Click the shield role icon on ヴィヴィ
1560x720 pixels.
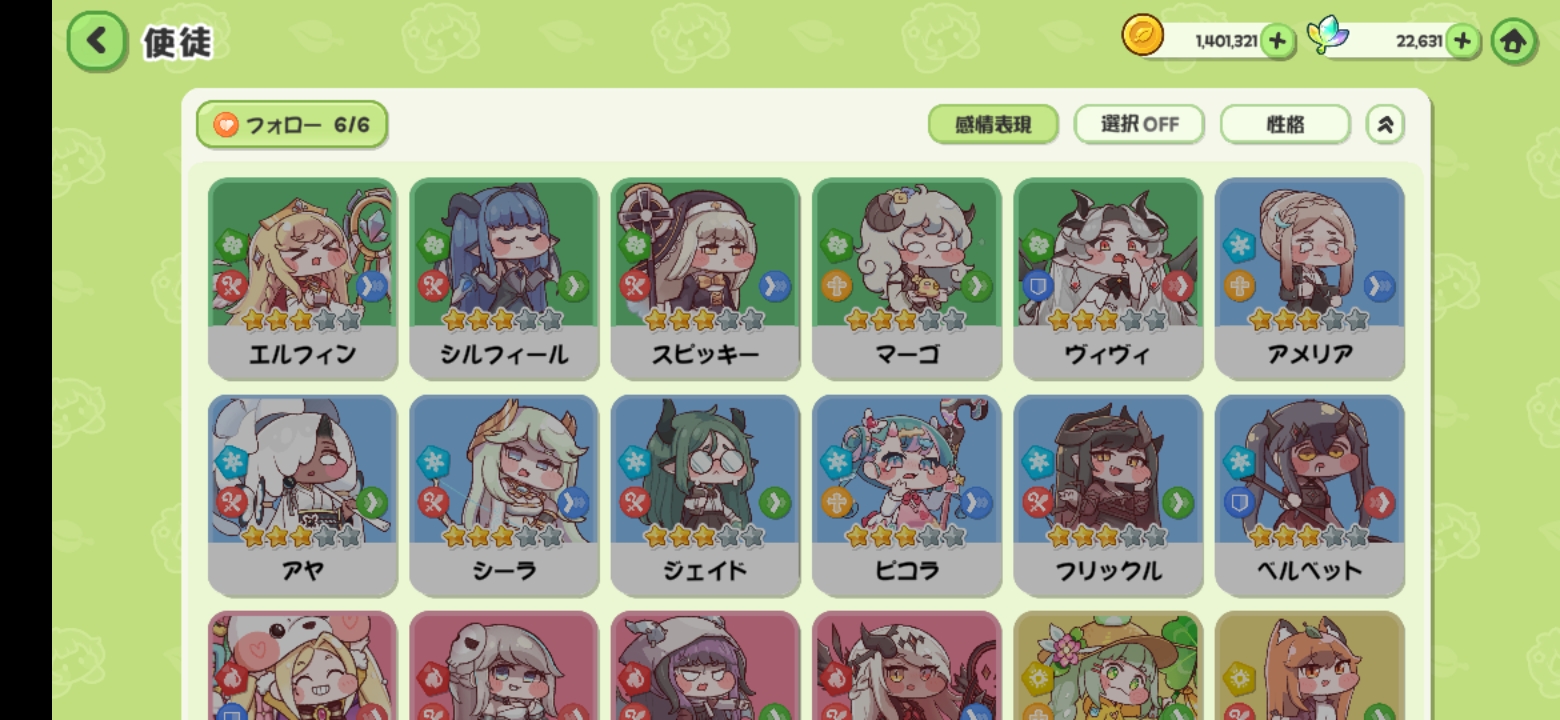[1038, 287]
